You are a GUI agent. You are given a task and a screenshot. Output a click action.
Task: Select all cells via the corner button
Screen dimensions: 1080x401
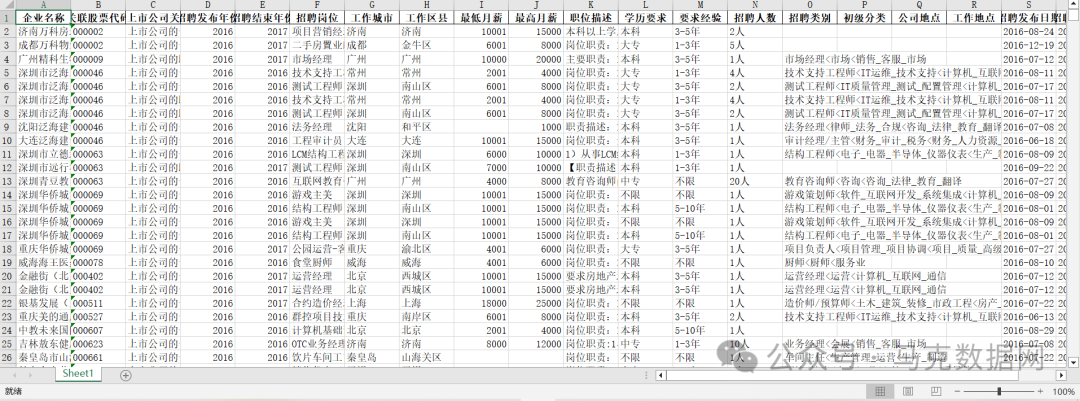point(7,5)
